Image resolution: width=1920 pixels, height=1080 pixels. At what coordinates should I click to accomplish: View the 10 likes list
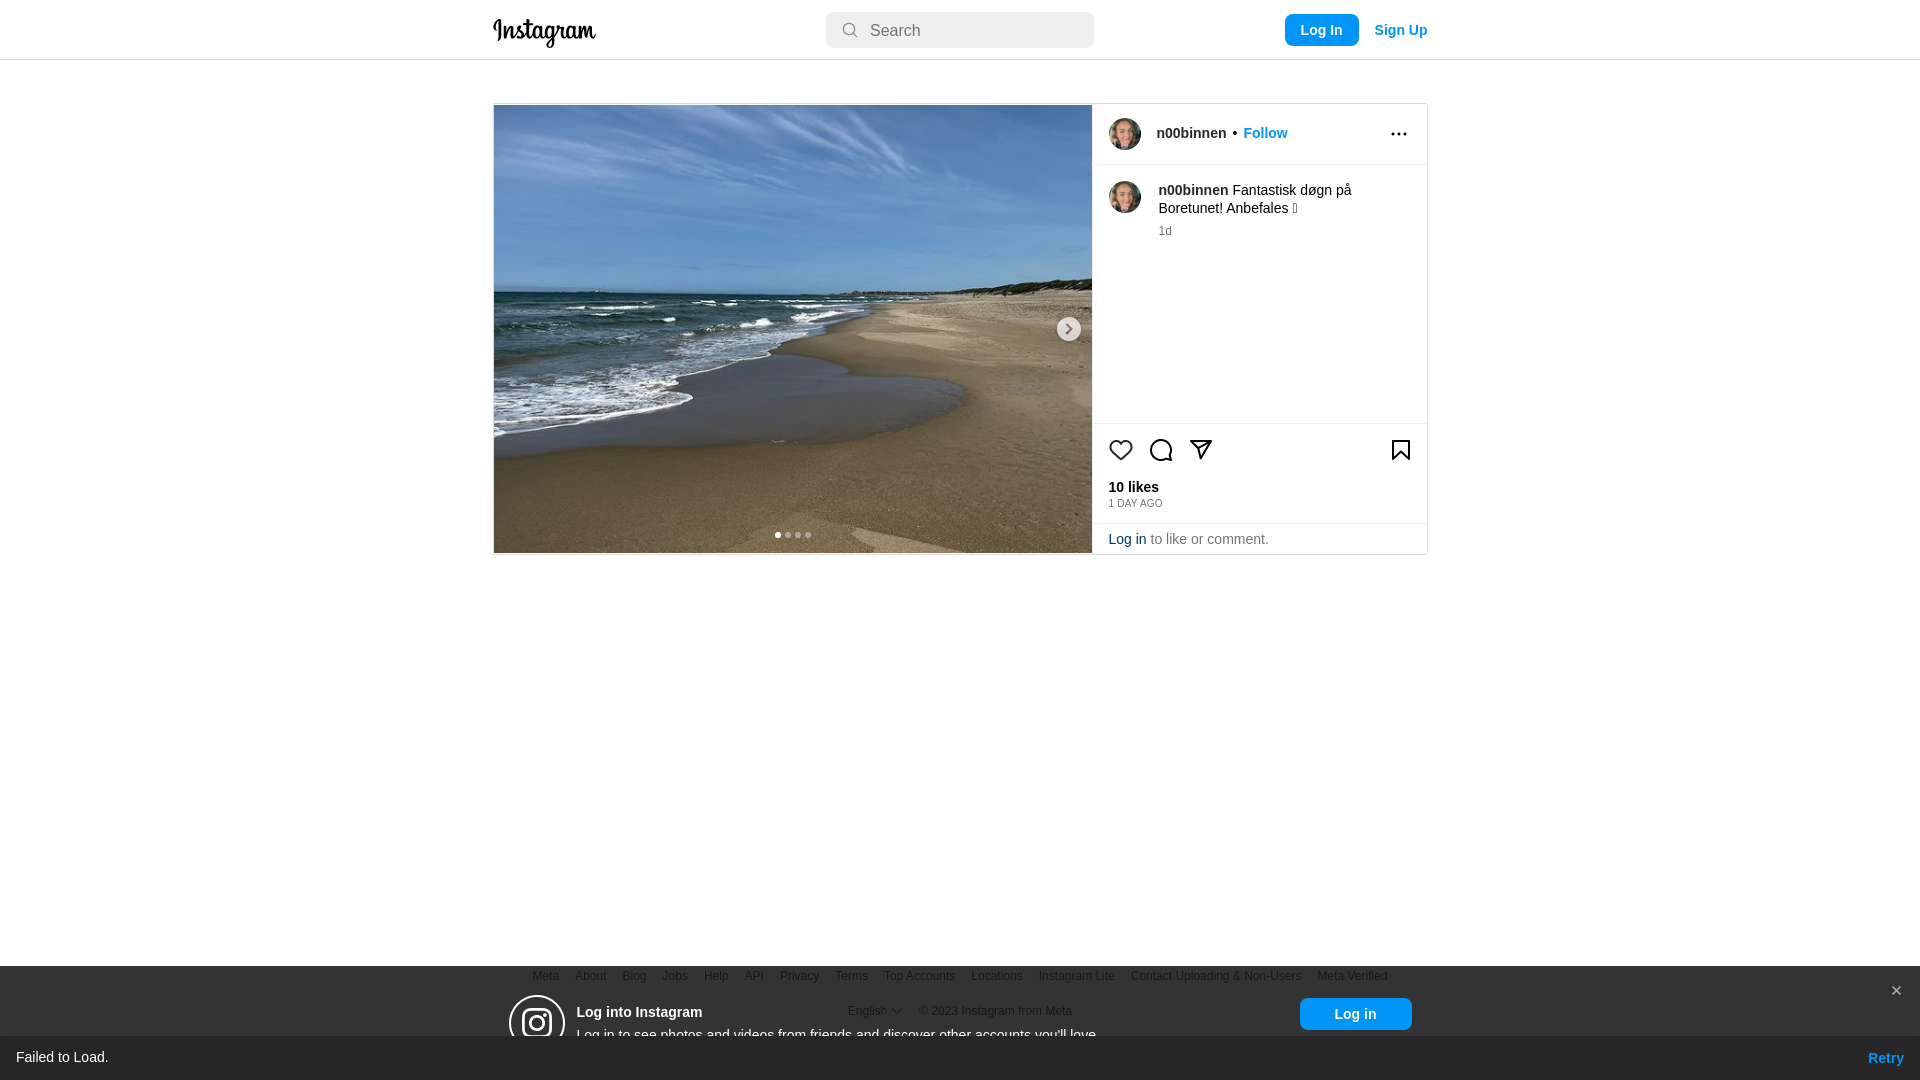(1134, 487)
